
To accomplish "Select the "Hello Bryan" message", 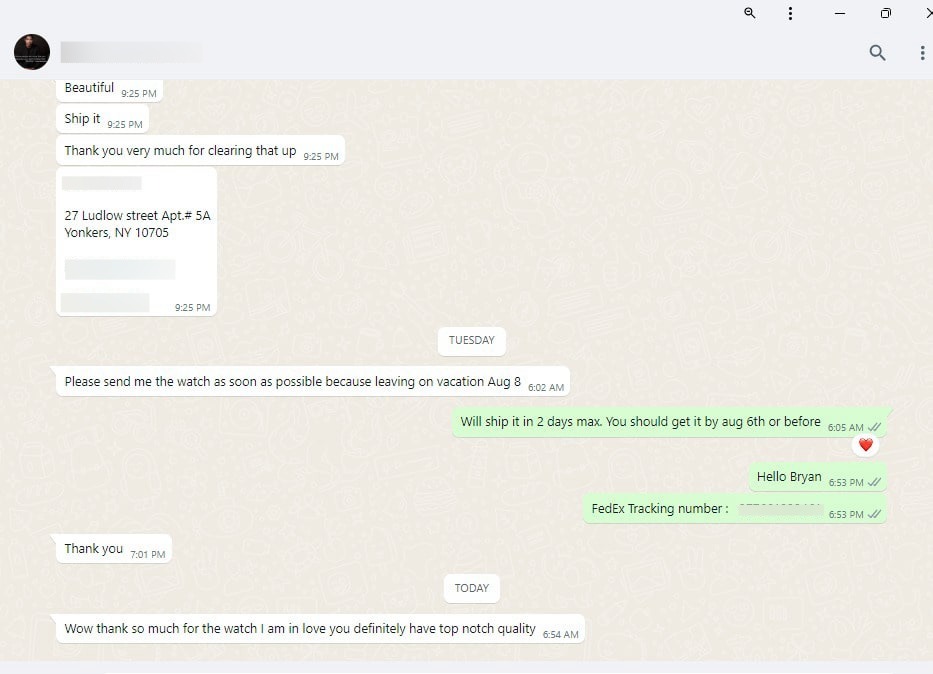I will (789, 477).
